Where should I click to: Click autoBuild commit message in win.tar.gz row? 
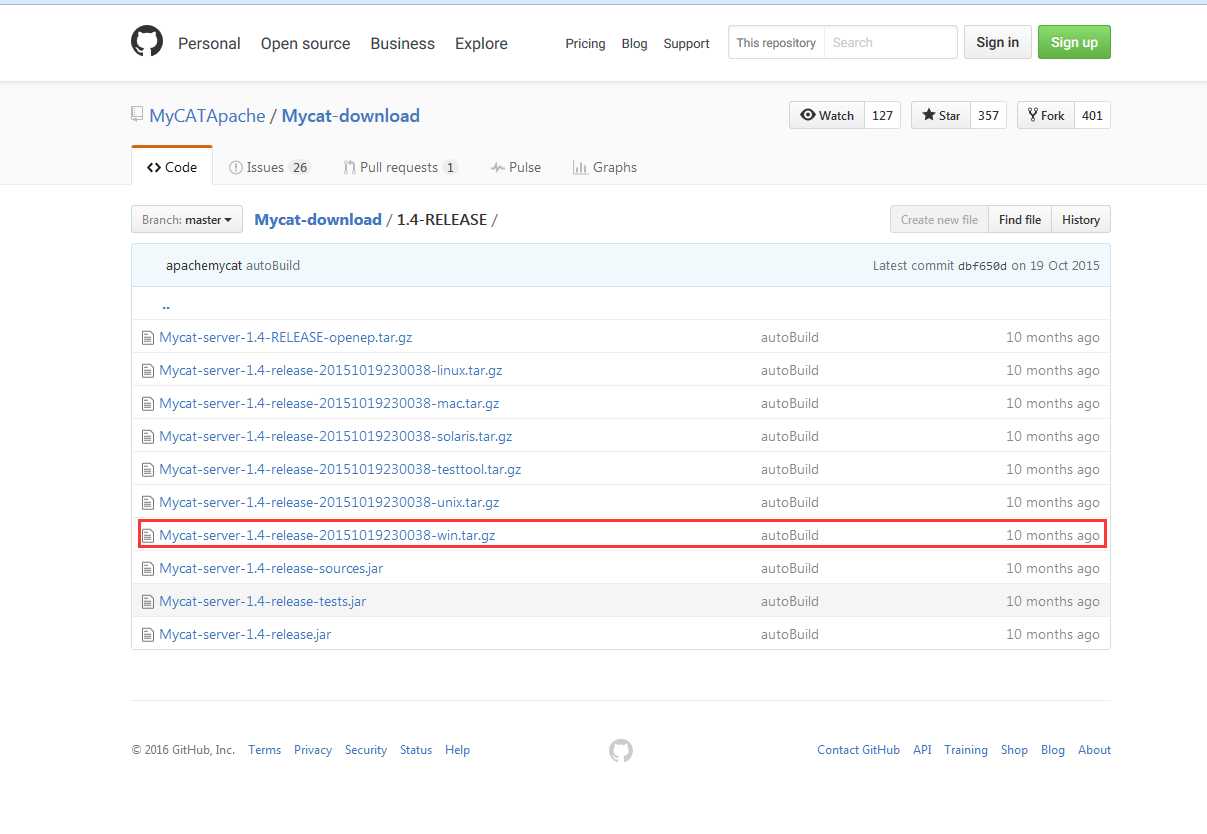tap(789, 536)
